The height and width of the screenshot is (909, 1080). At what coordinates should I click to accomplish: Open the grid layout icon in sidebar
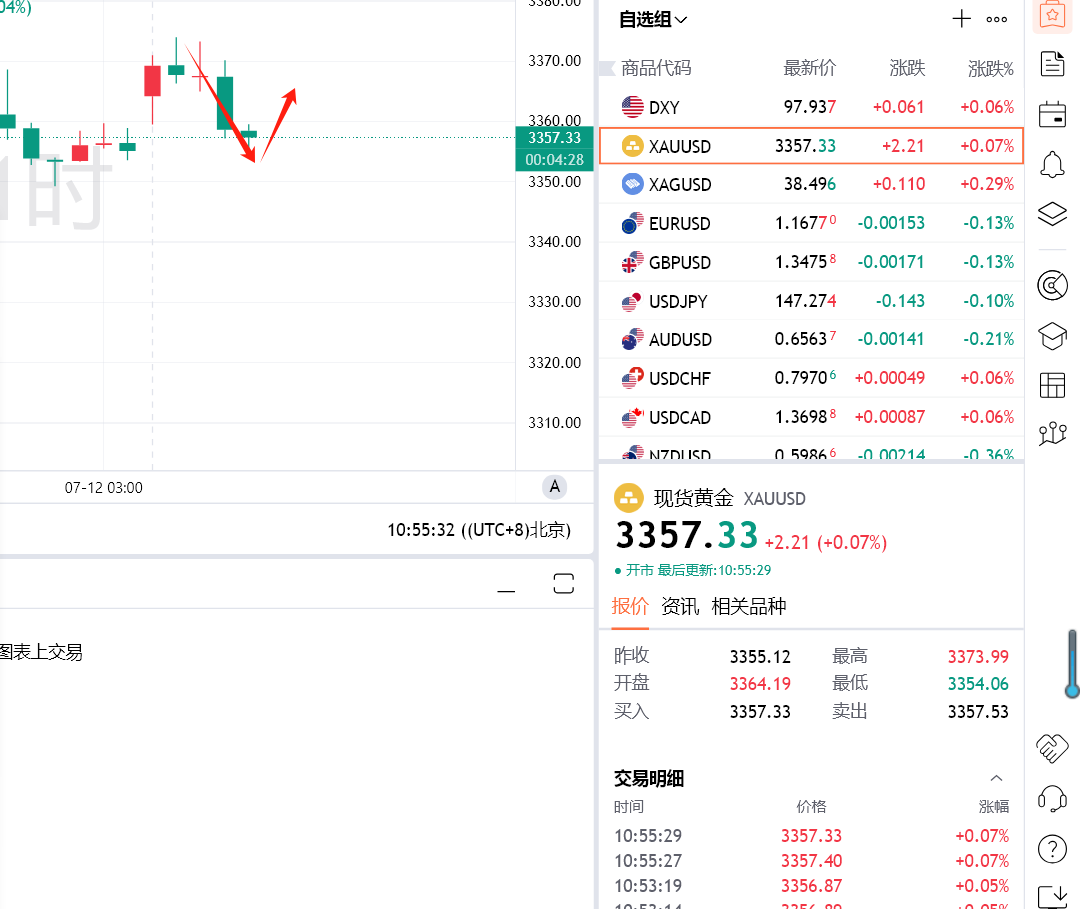coord(1052,384)
